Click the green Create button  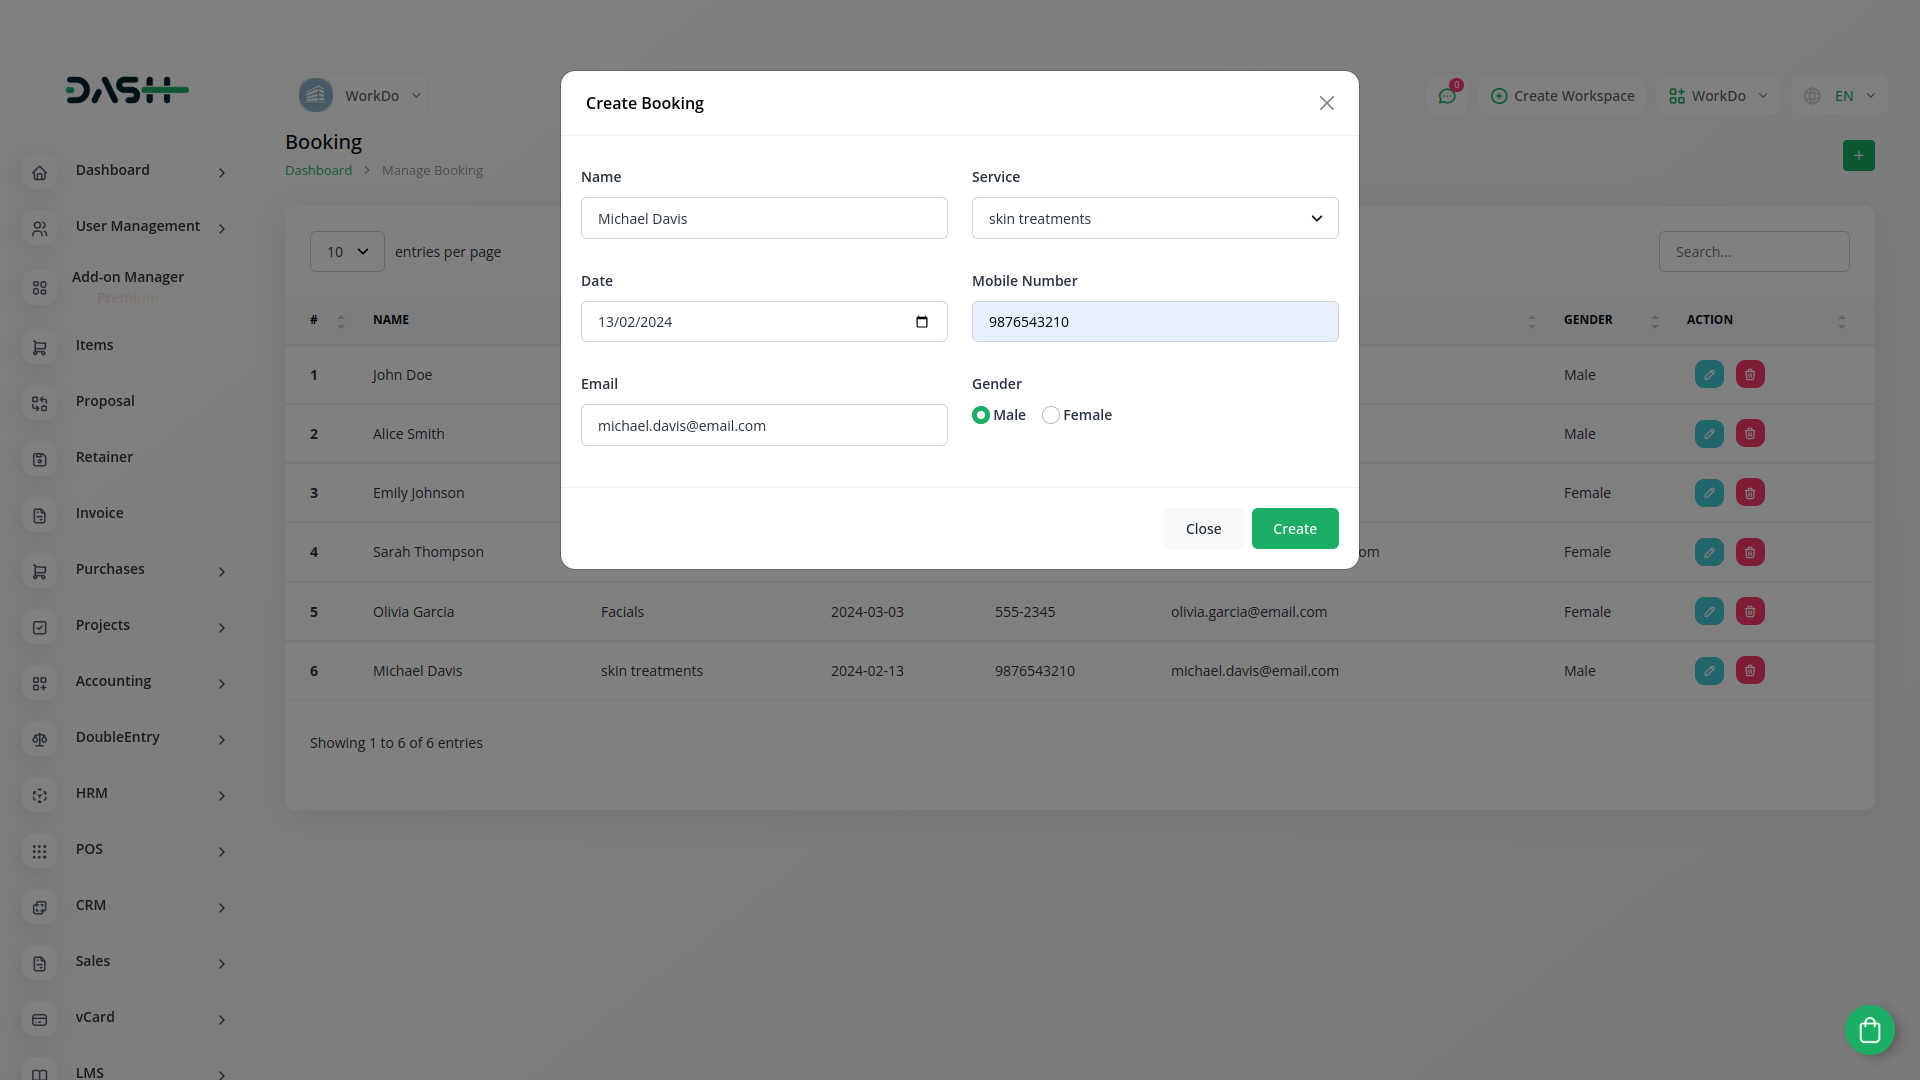point(1294,529)
